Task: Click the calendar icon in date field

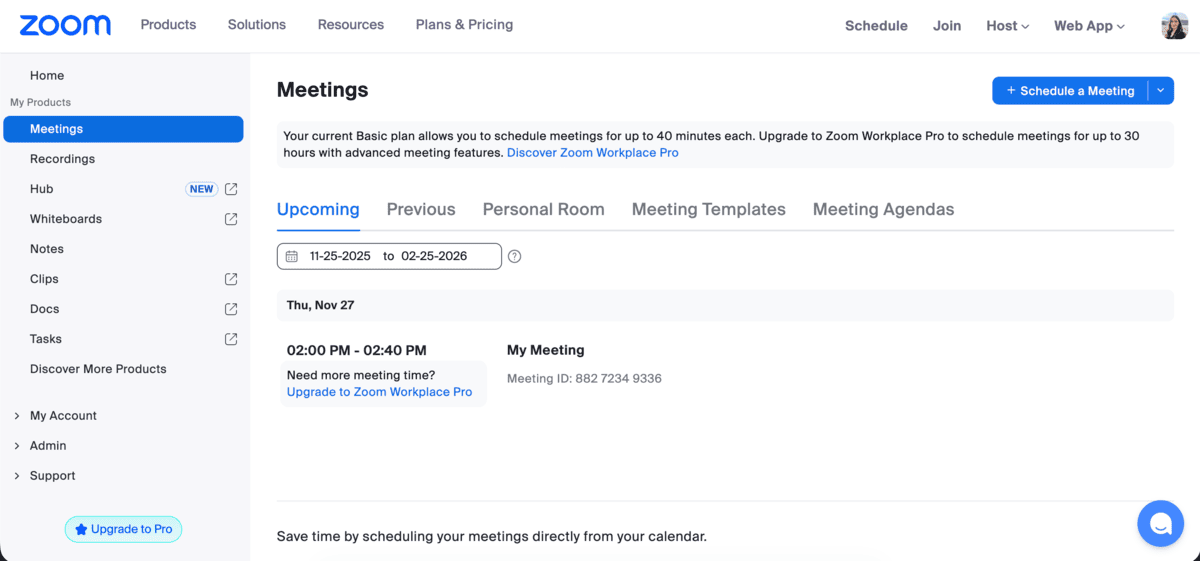Action: [292, 256]
